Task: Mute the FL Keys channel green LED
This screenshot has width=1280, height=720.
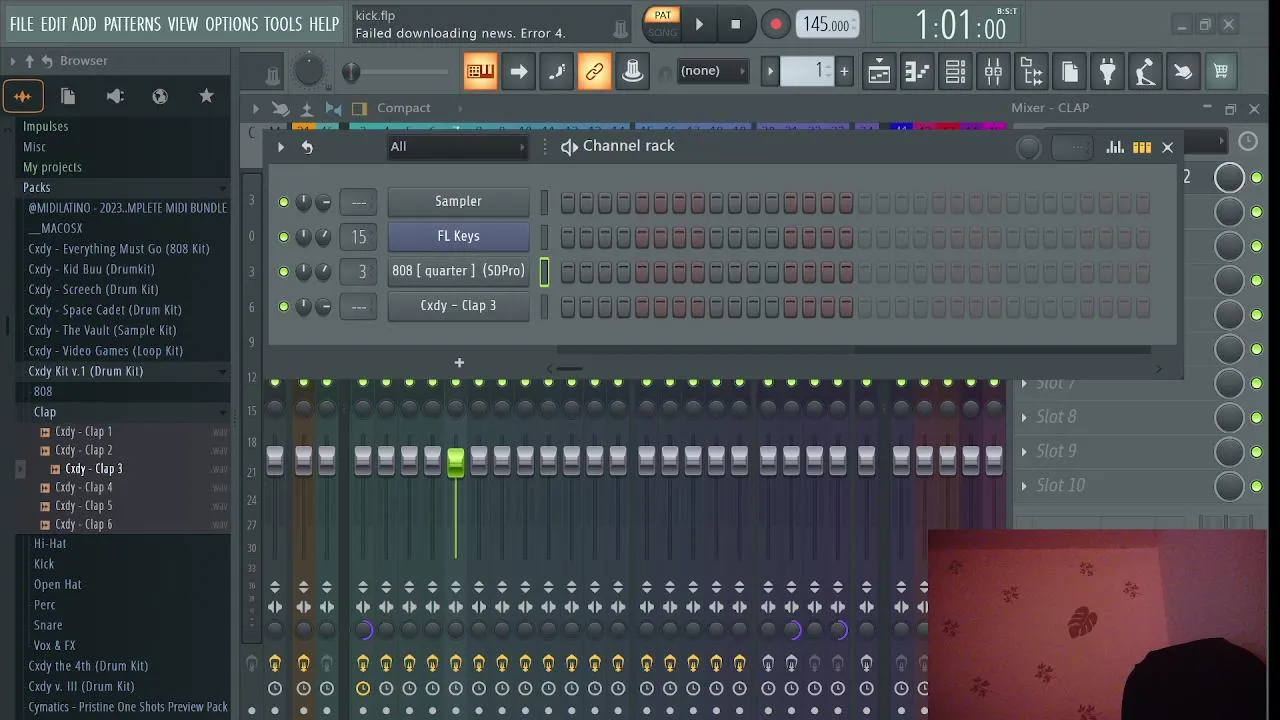Action: coord(284,237)
